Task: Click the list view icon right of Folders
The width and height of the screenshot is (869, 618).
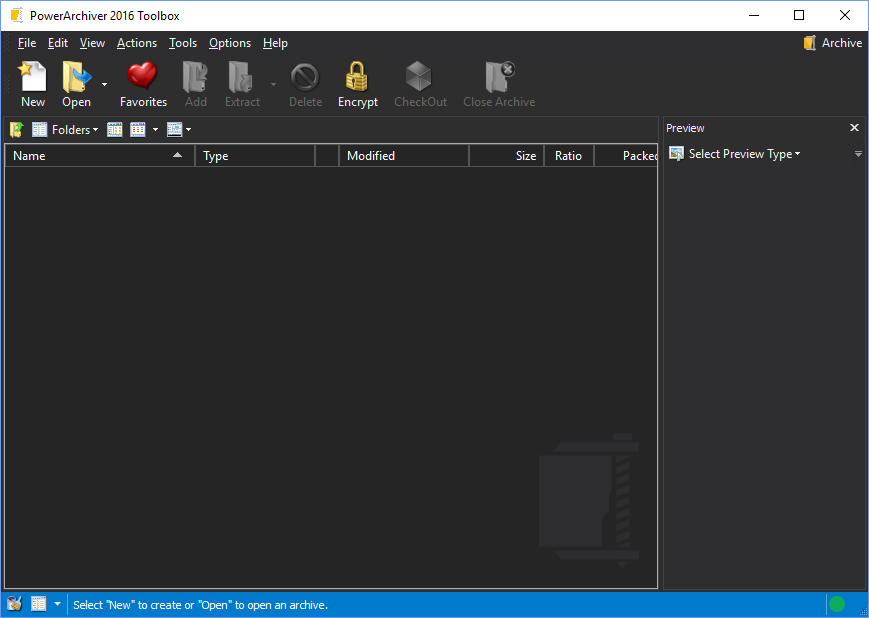Action: tap(115, 130)
